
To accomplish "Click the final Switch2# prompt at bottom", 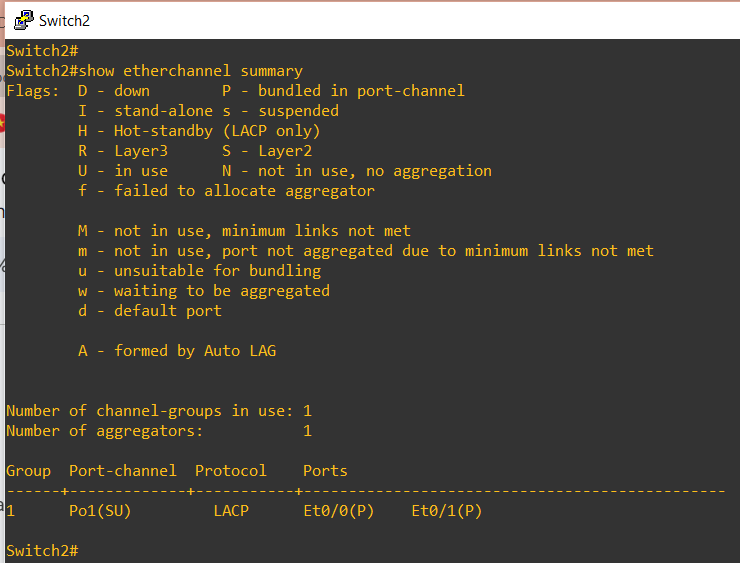I will tap(42, 551).
